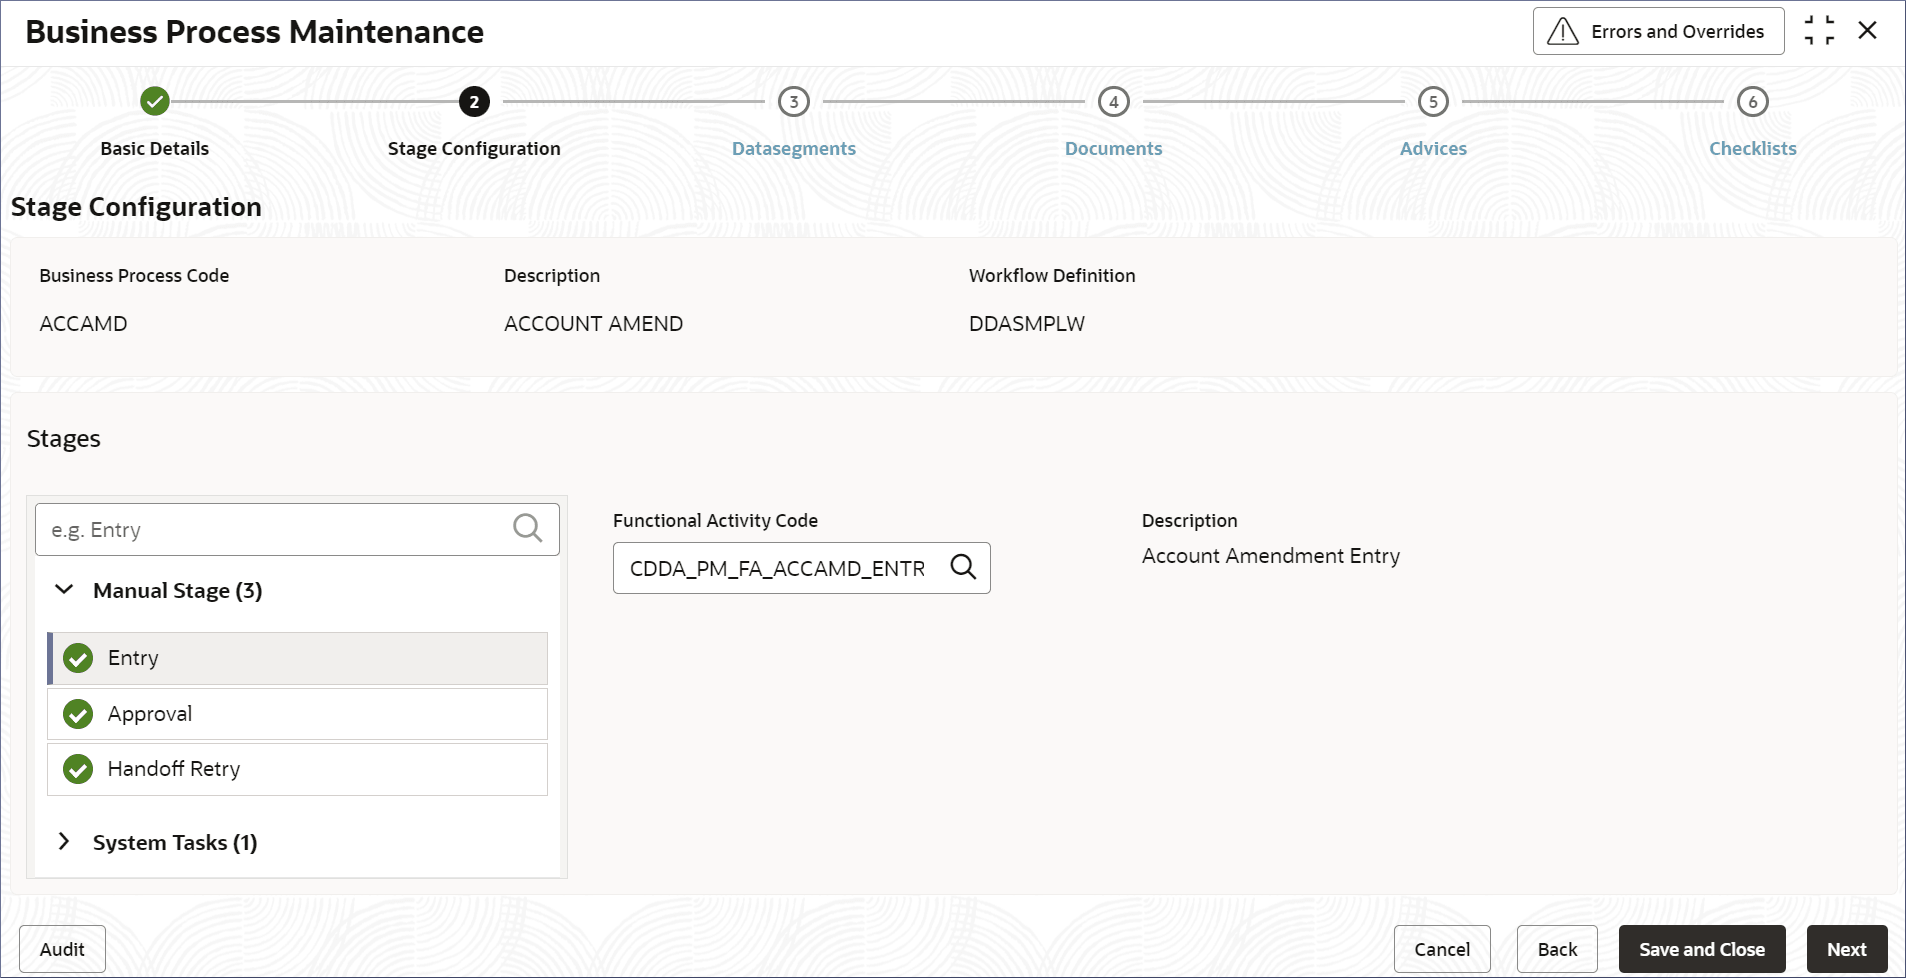
Task: Expand the System Tasks group
Action: [x=64, y=842]
